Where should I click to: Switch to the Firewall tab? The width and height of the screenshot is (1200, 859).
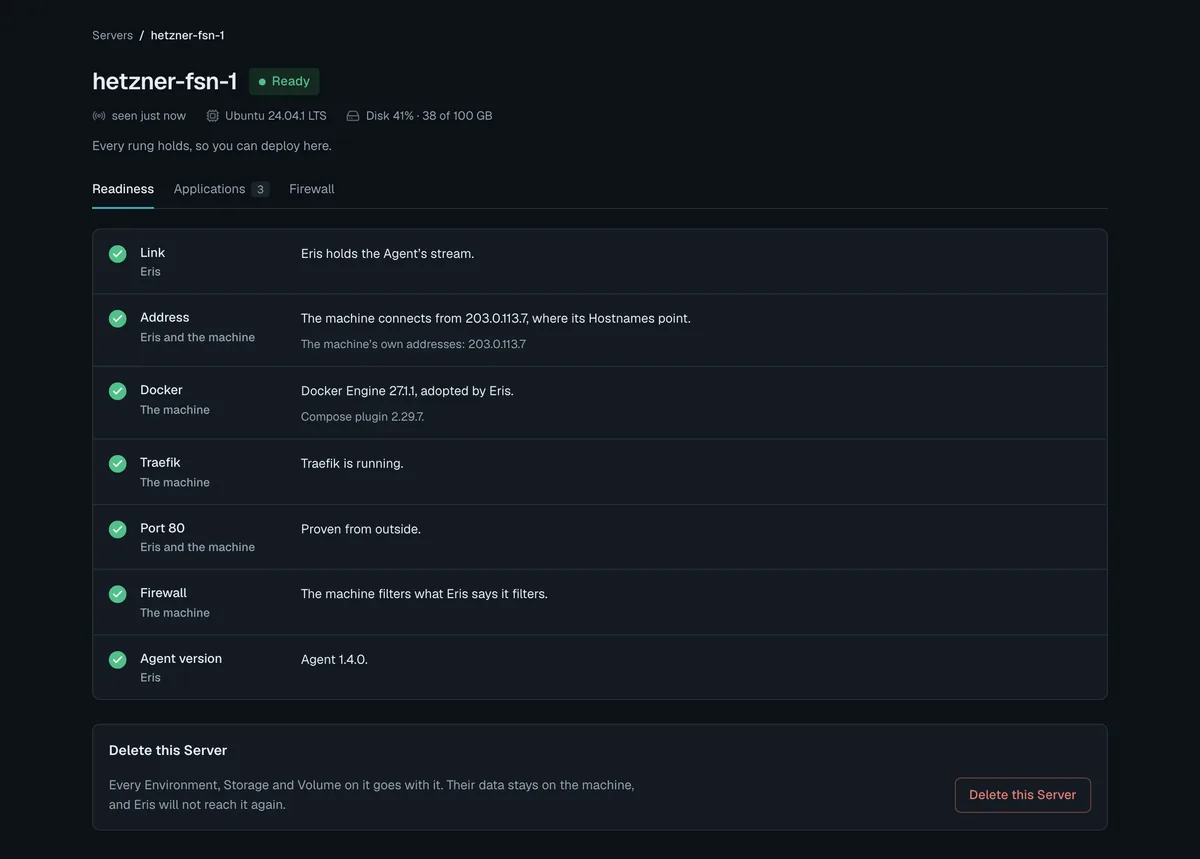coord(312,189)
